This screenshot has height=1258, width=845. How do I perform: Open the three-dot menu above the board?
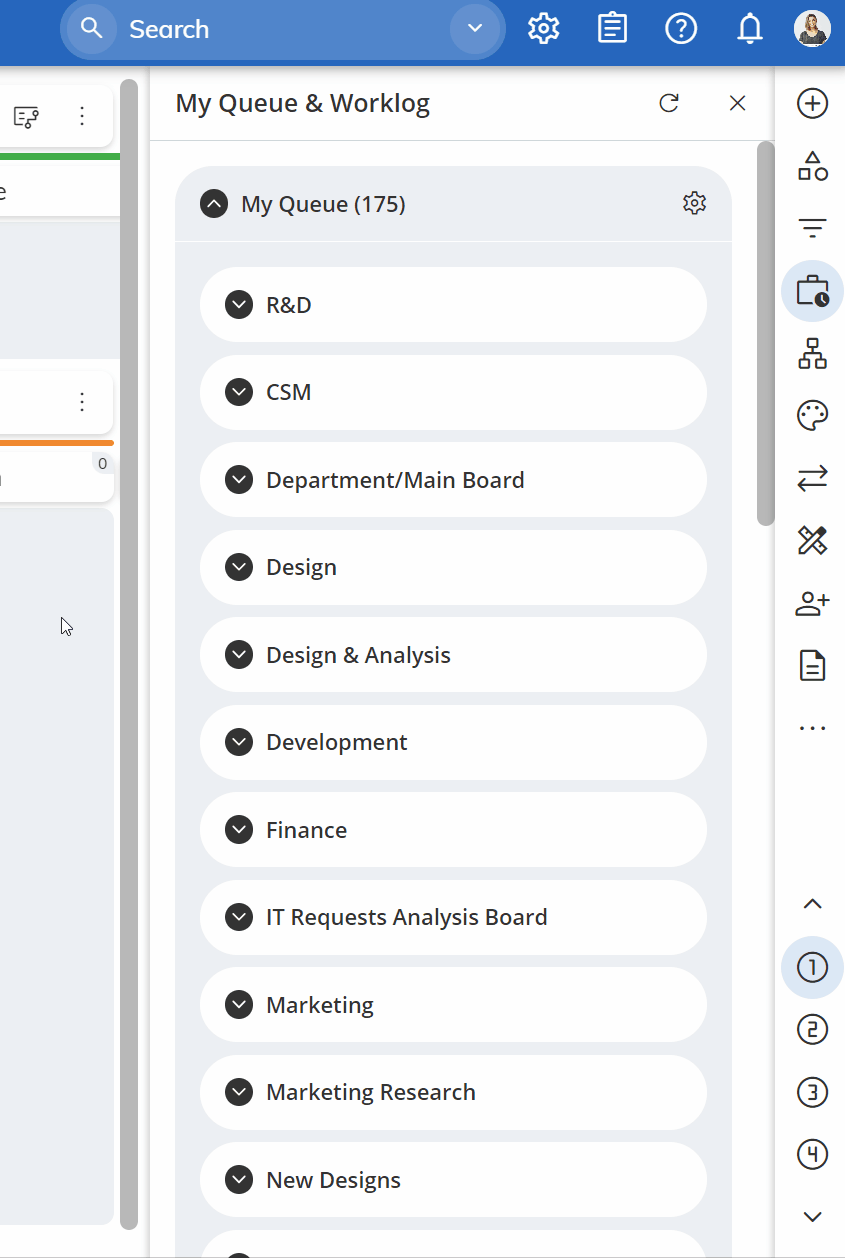(x=81, y=116)
